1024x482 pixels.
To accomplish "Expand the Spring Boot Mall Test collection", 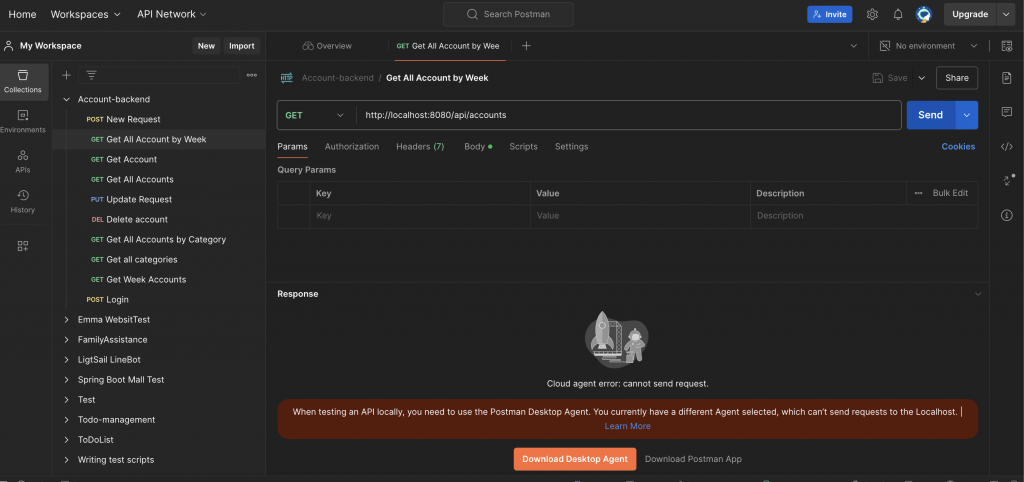I will pos(66,379).
